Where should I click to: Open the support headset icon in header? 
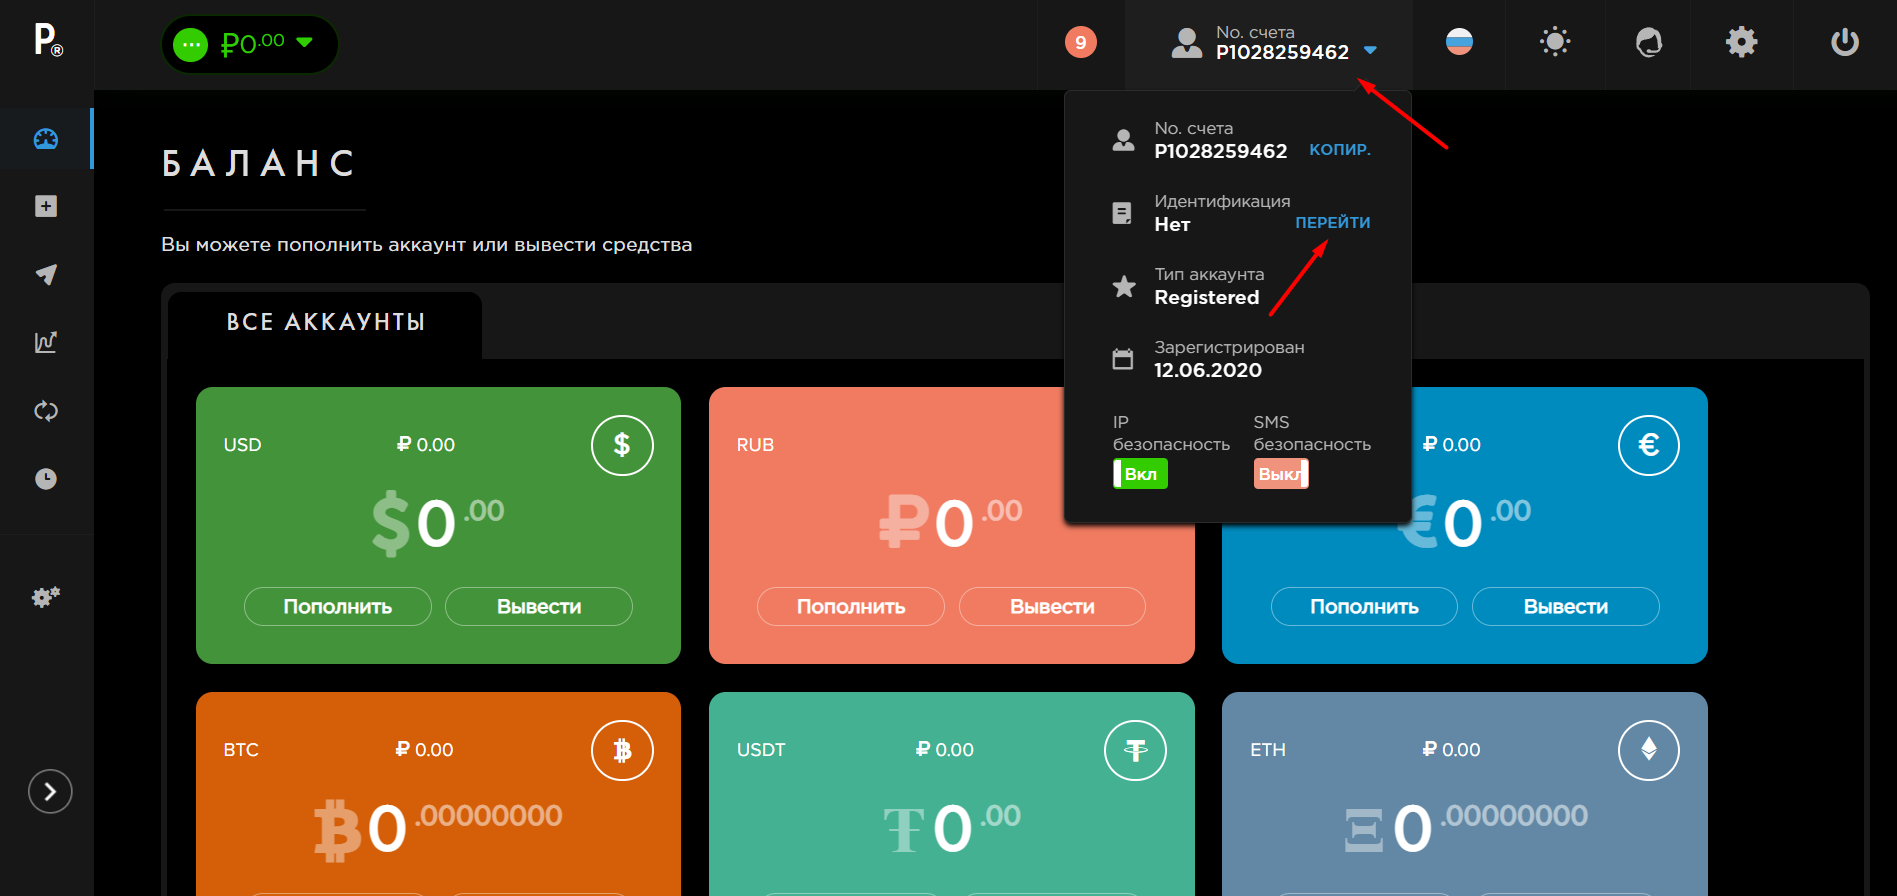point(1648,42)
